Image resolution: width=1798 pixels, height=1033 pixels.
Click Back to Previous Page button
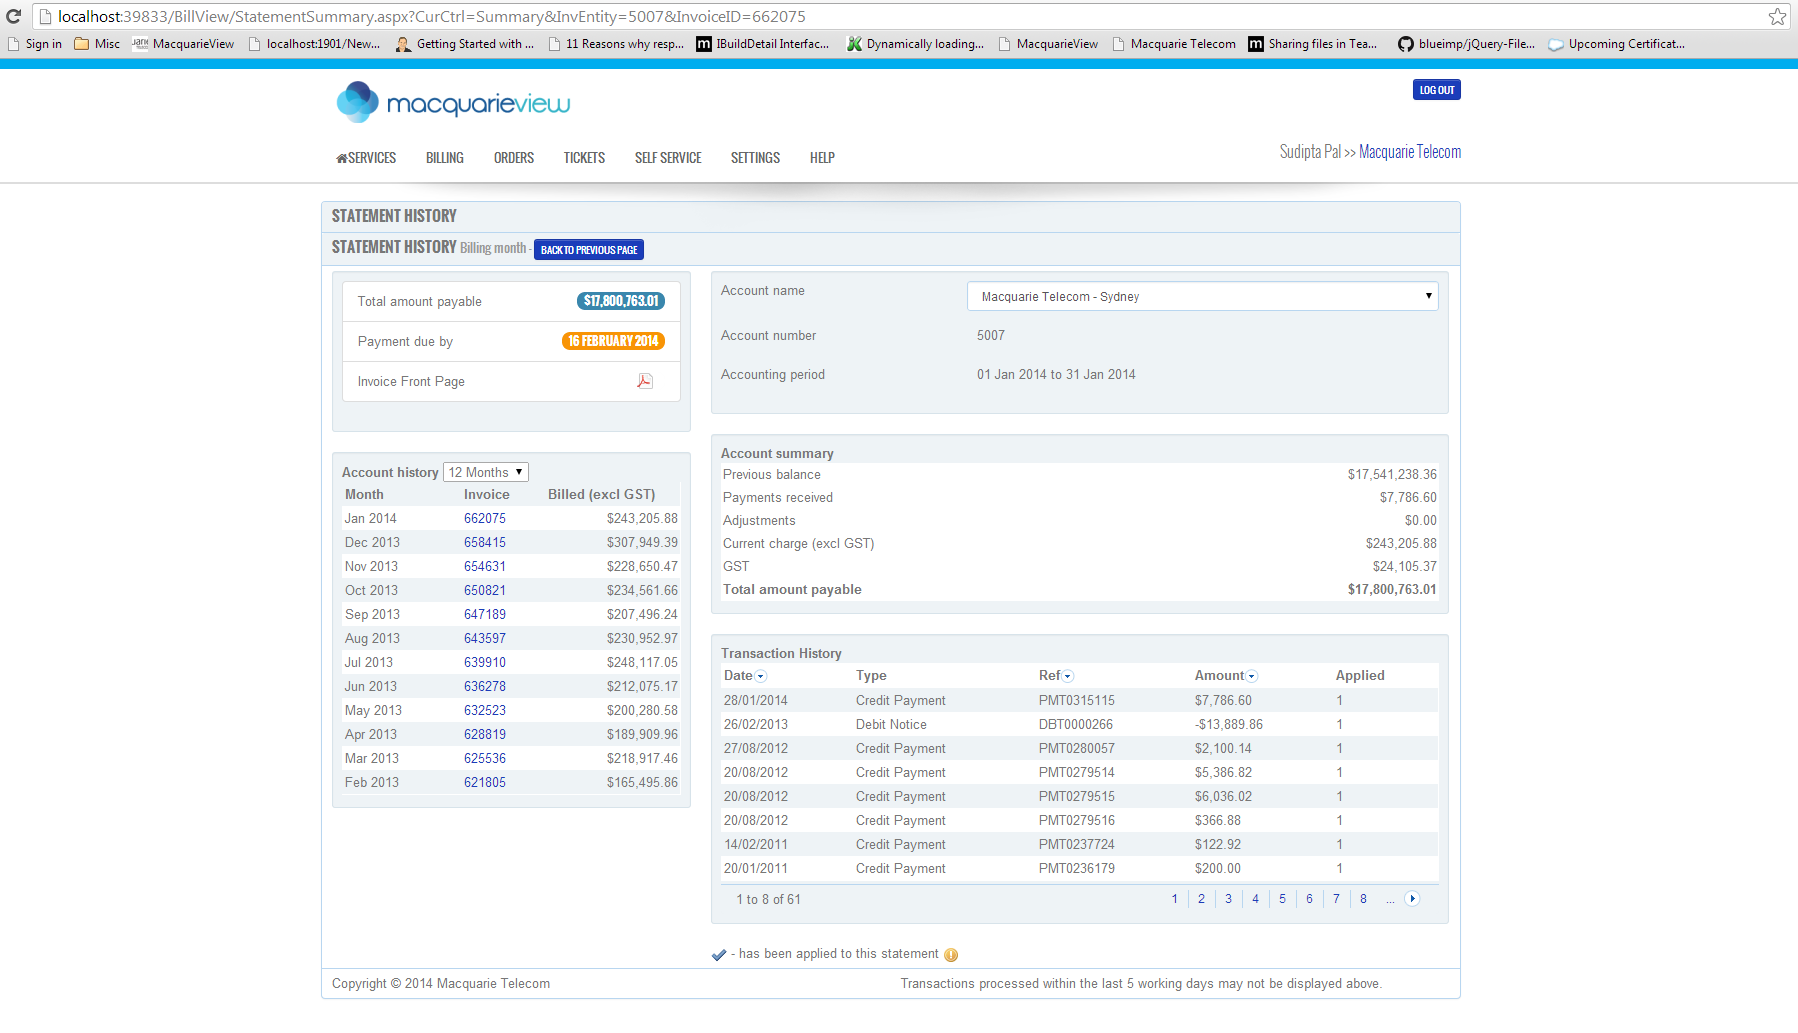point(588,250)
